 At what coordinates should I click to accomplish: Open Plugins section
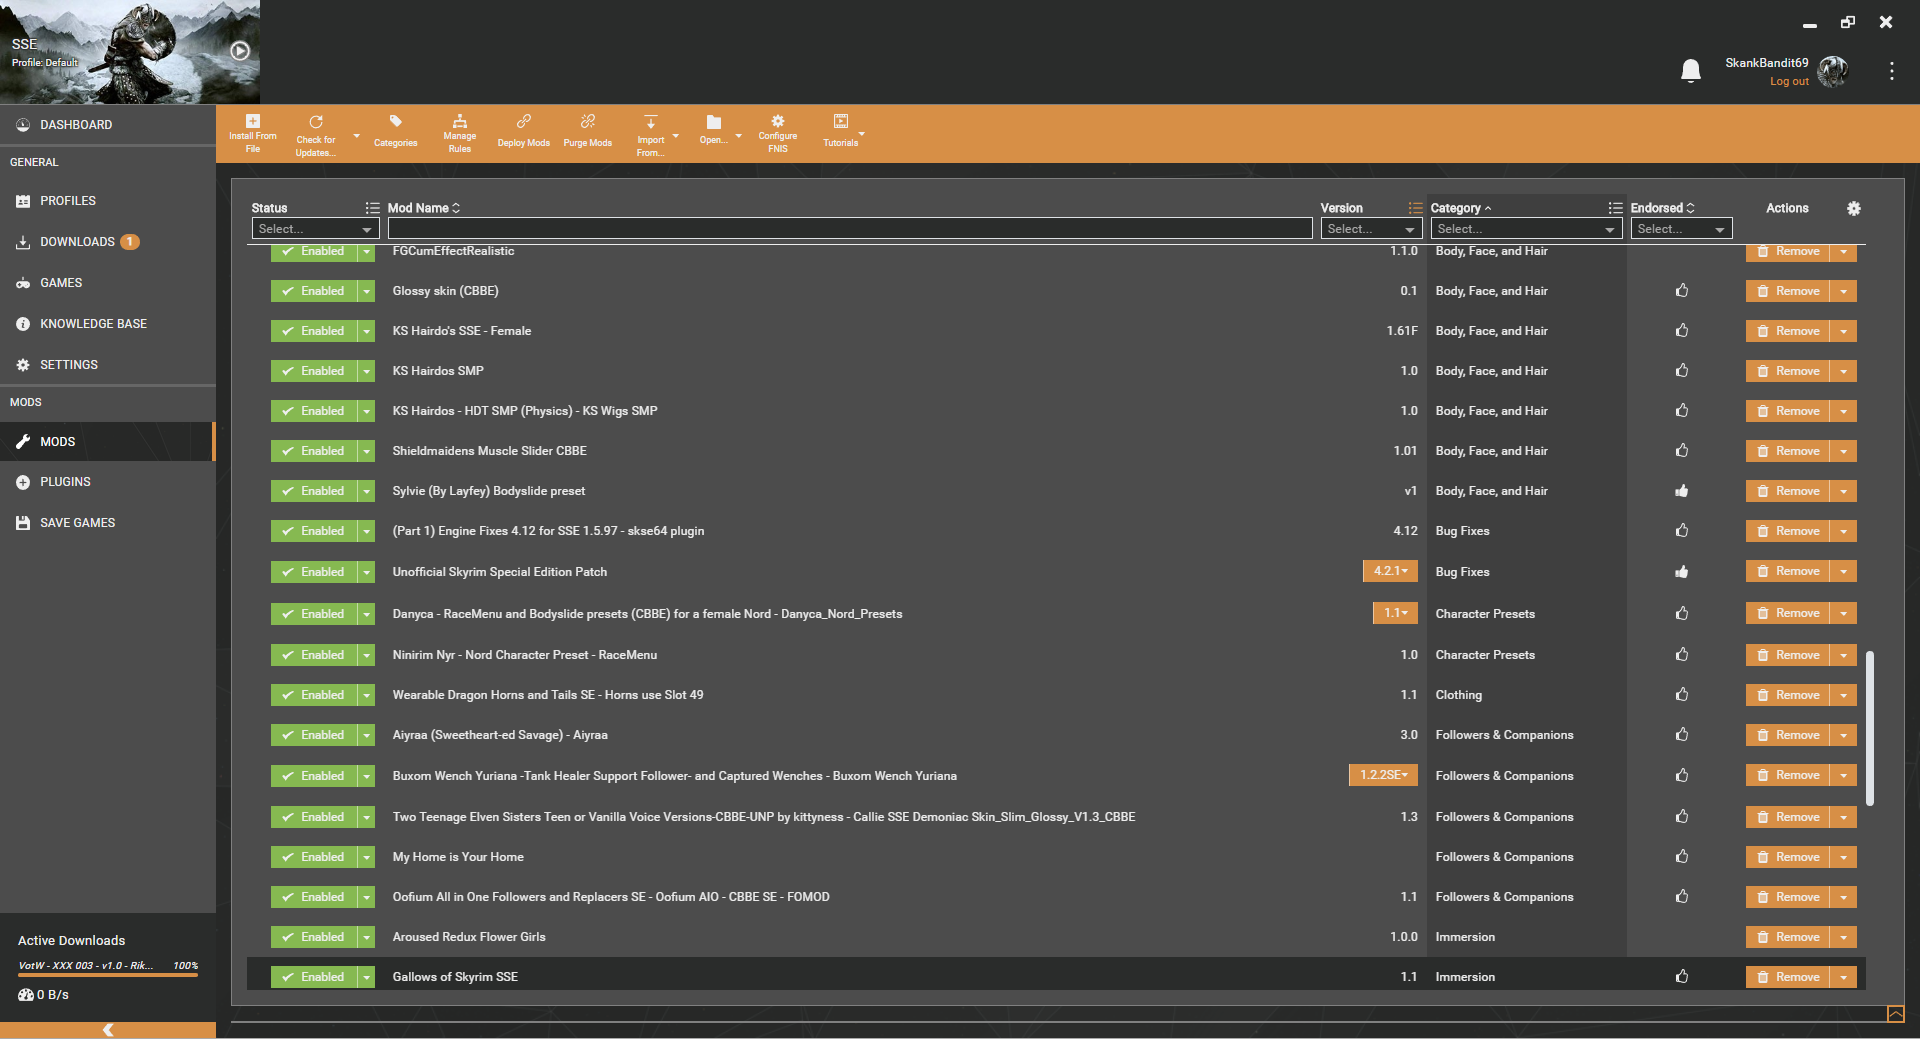(x=107, y=482)
